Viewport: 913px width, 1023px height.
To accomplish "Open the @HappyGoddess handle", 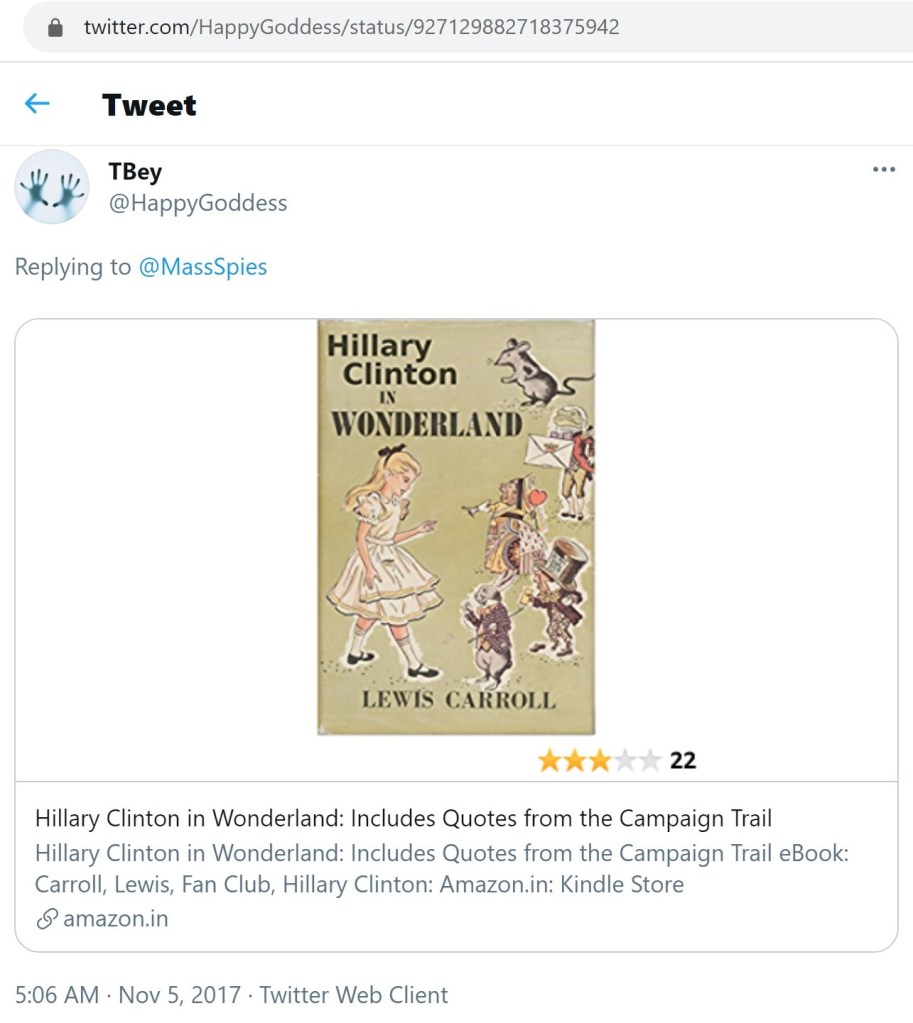I will point(198,203).
